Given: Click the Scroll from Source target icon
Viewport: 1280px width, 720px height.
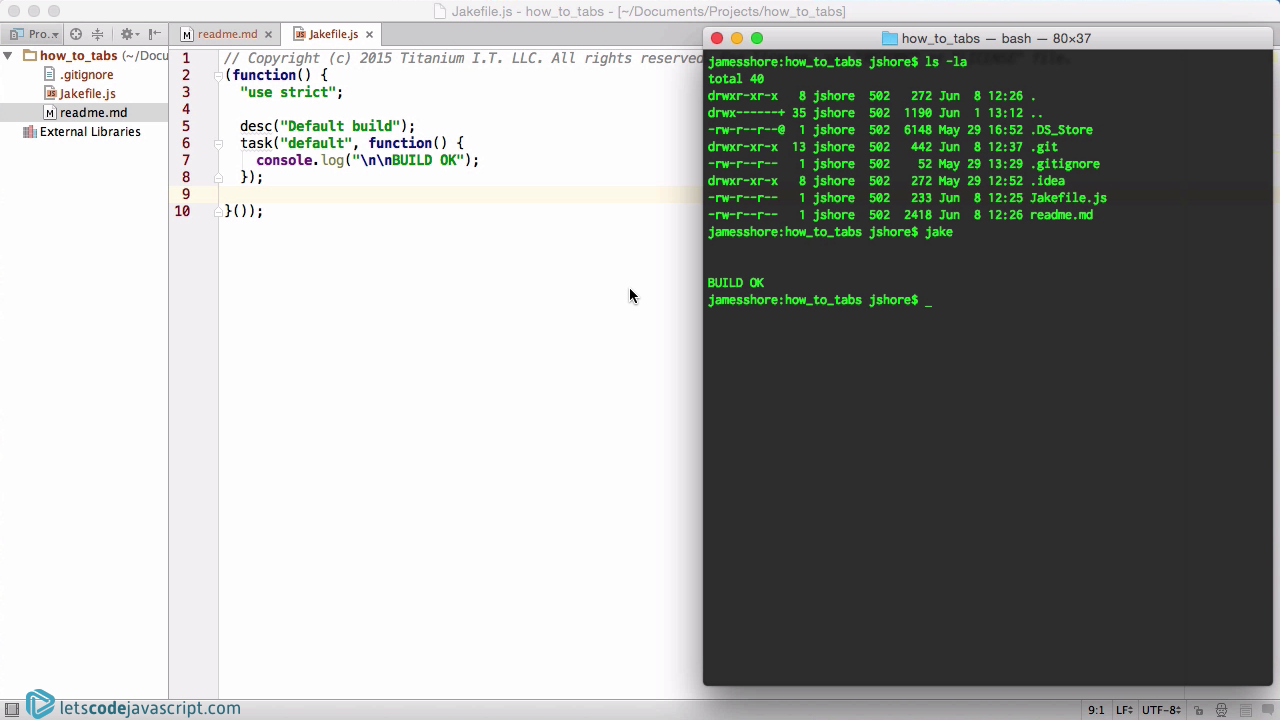Looking at the screenshot, I should coord(76,34).
